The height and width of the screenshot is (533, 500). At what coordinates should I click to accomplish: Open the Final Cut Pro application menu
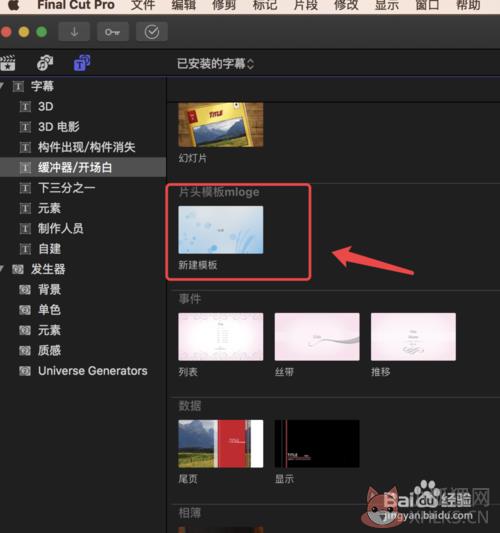[76, 5]
